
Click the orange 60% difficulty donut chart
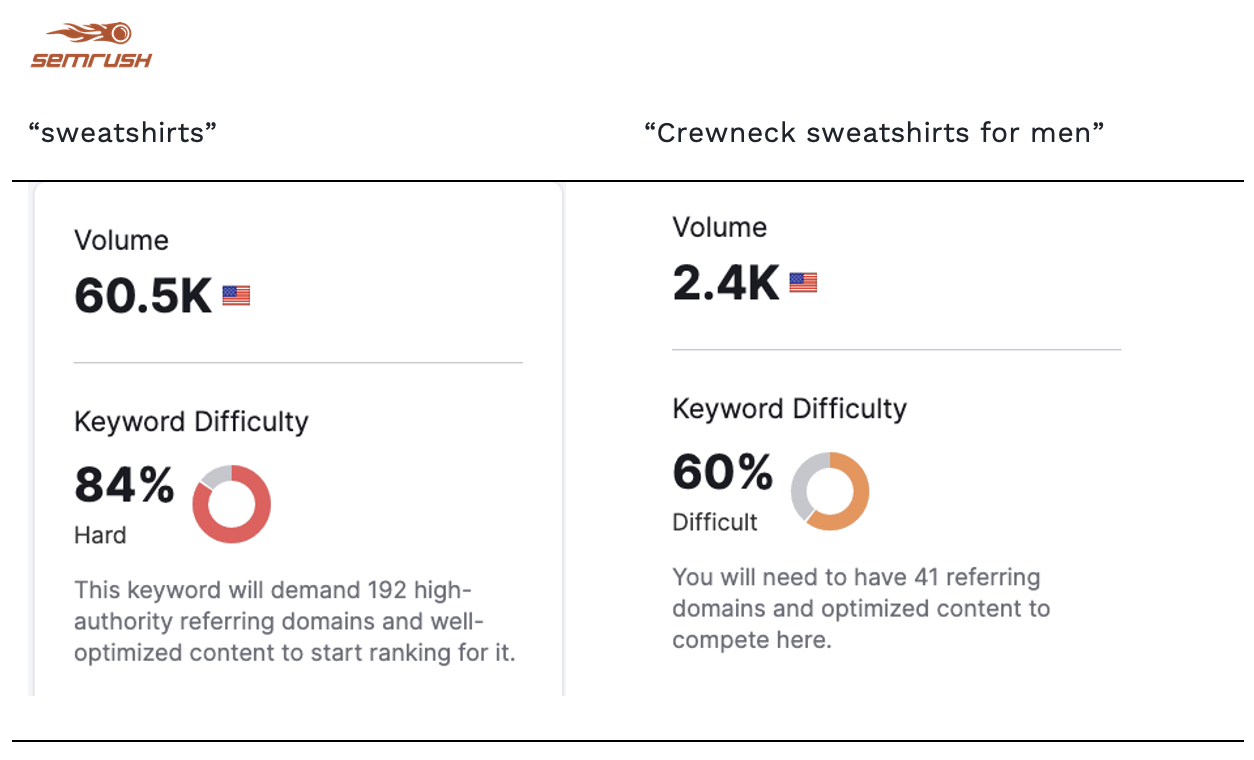pyautogui.click(x=830, y=491)
